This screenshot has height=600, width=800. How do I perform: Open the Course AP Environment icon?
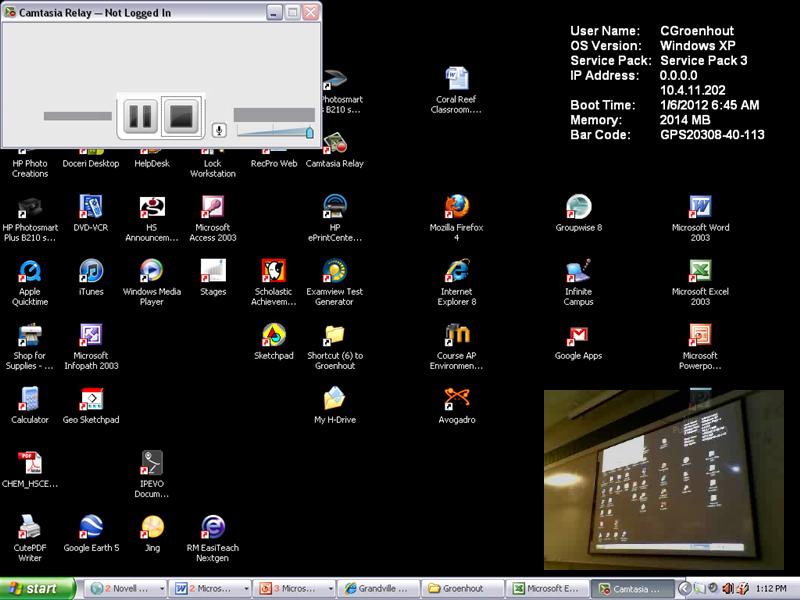coord(456,347)
